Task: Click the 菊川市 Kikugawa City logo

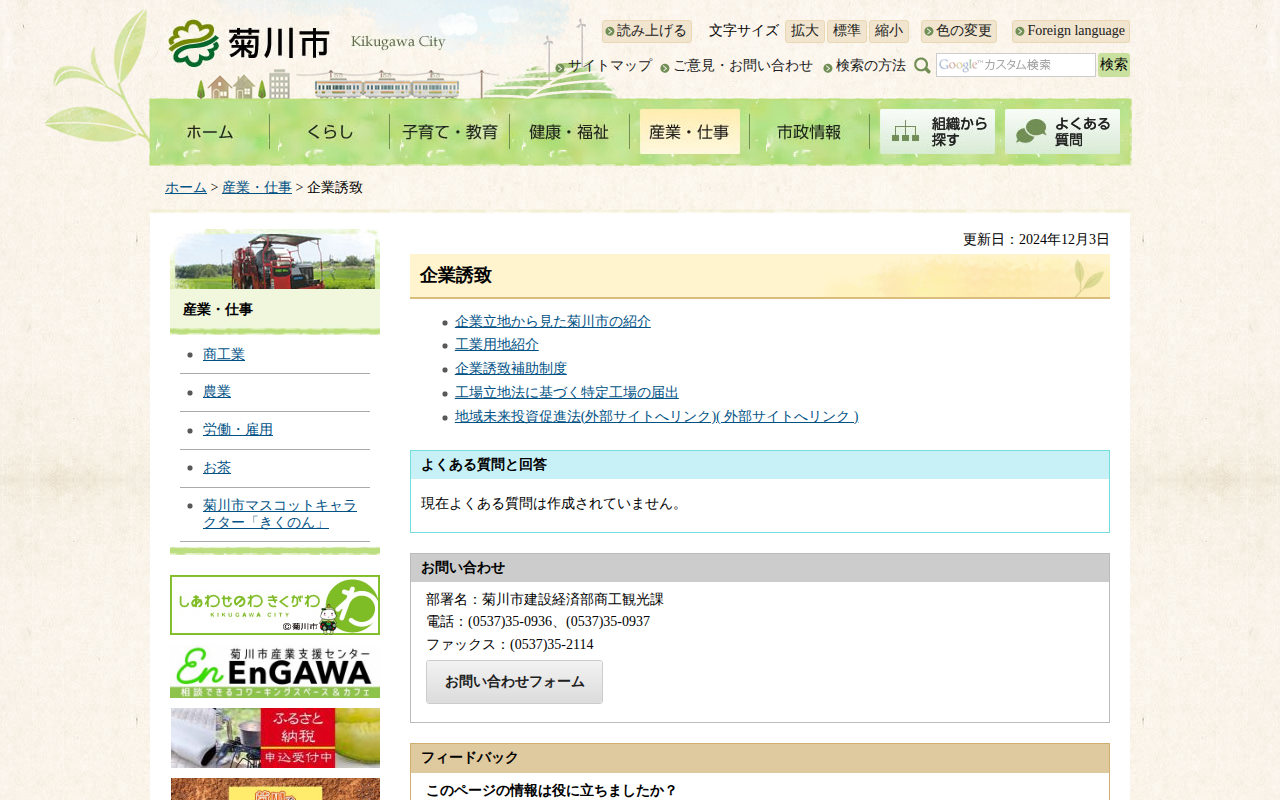Action: click(x=307, y=43)
